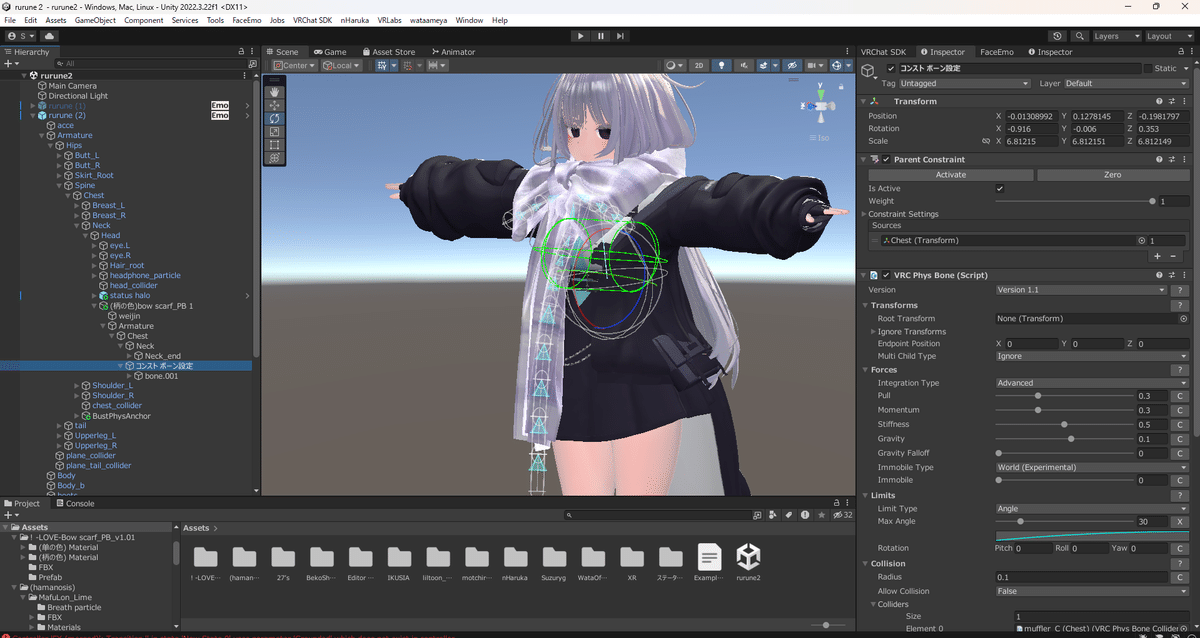Disable the VRC Phys Bone component checkbox
1200x638 pixels.
click(x=884, y=274)
